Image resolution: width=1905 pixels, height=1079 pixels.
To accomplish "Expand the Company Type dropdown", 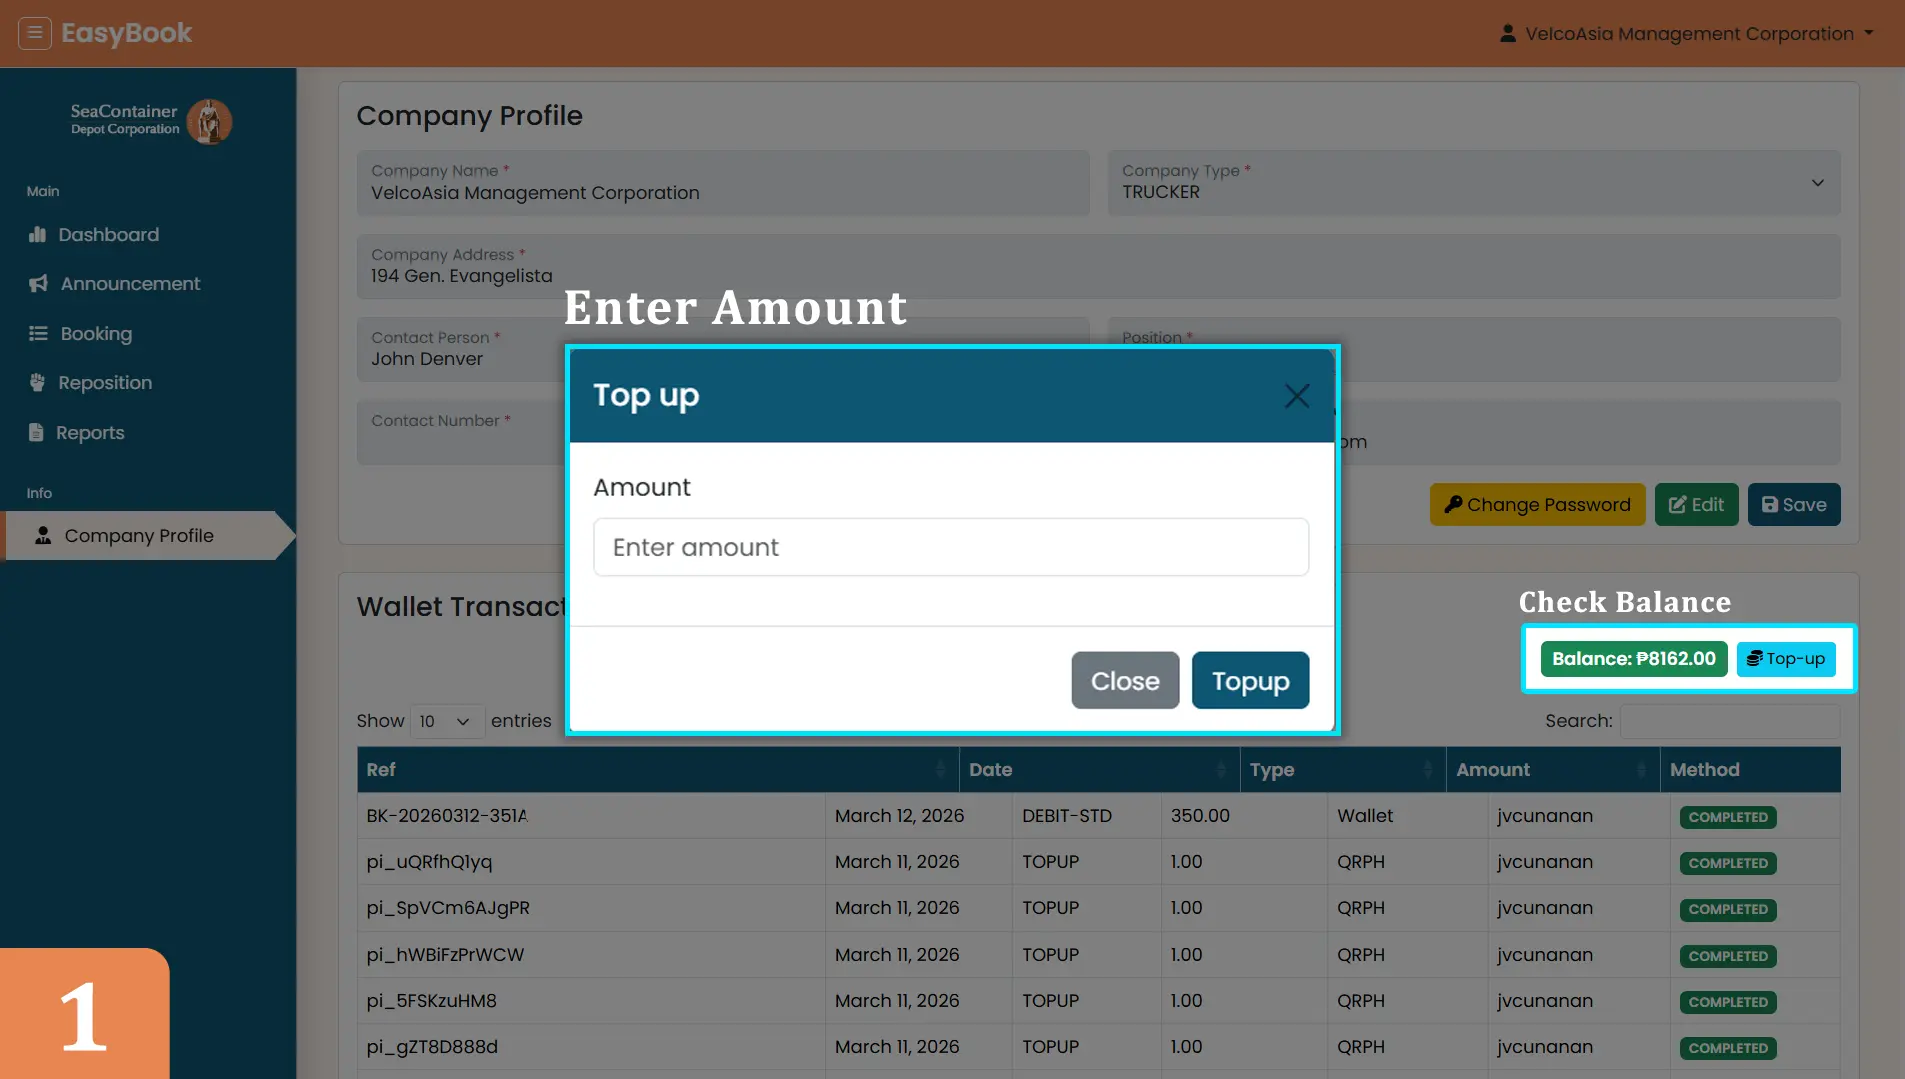I will [x=1817, y=183].
